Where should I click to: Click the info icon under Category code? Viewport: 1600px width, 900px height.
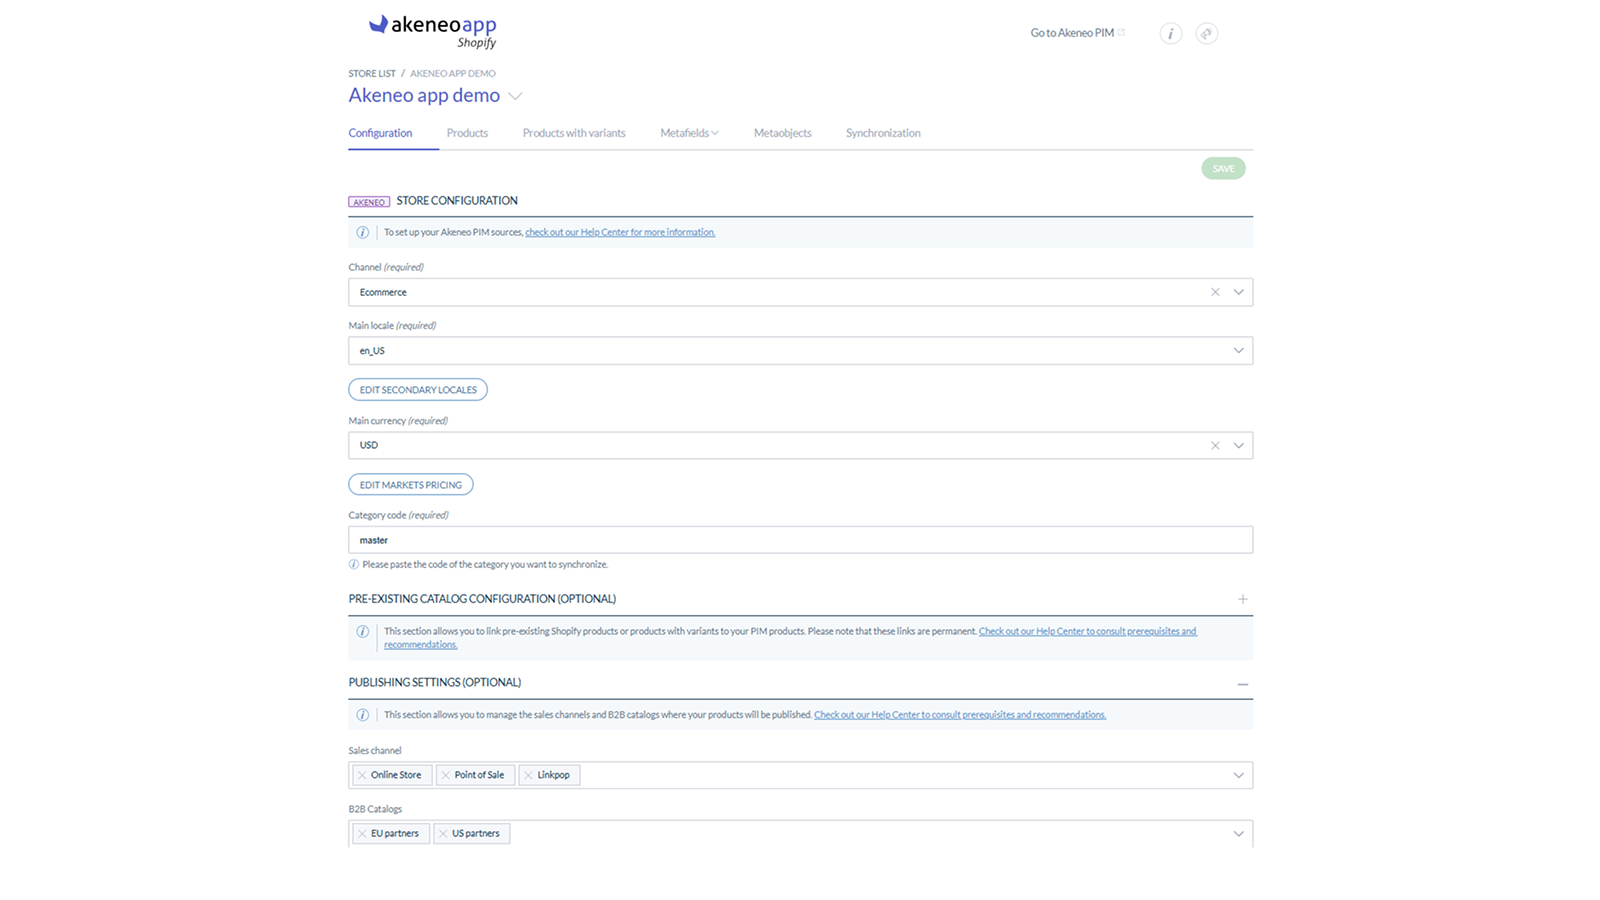354,564
